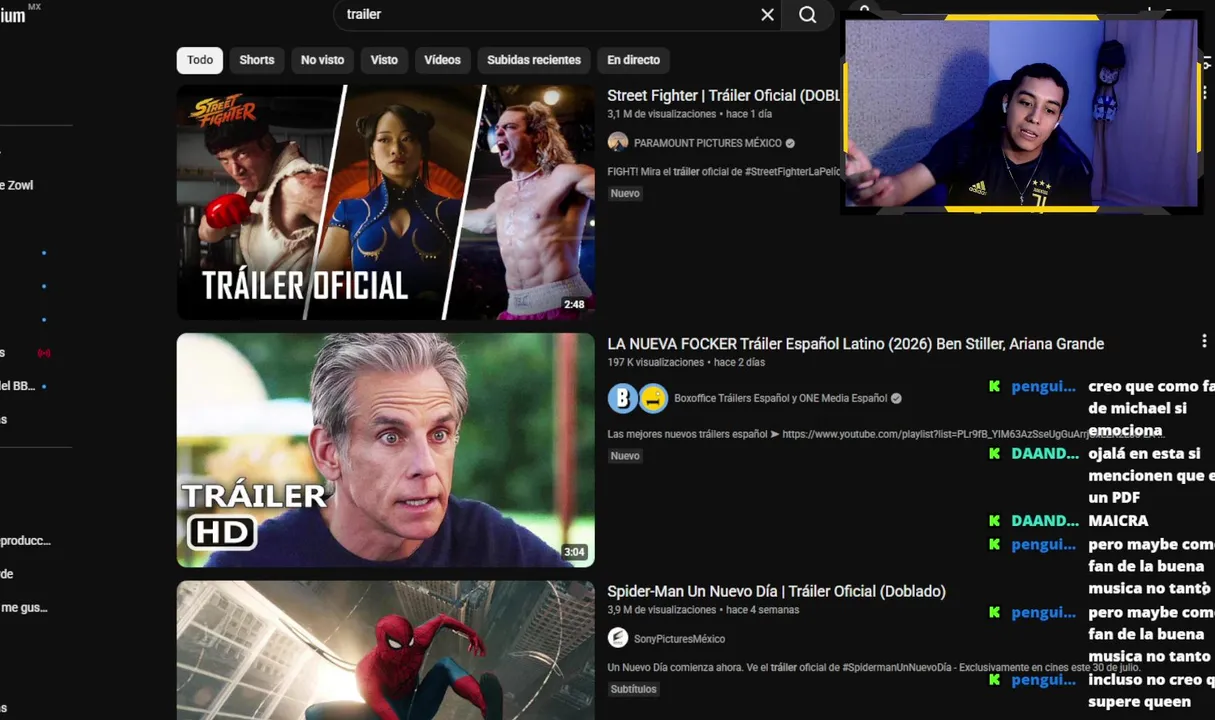This screenshot has width=1215, height=720.
Task: Click the sidebar item ending in 'producc...'
Action: click(x=25, y=541)
